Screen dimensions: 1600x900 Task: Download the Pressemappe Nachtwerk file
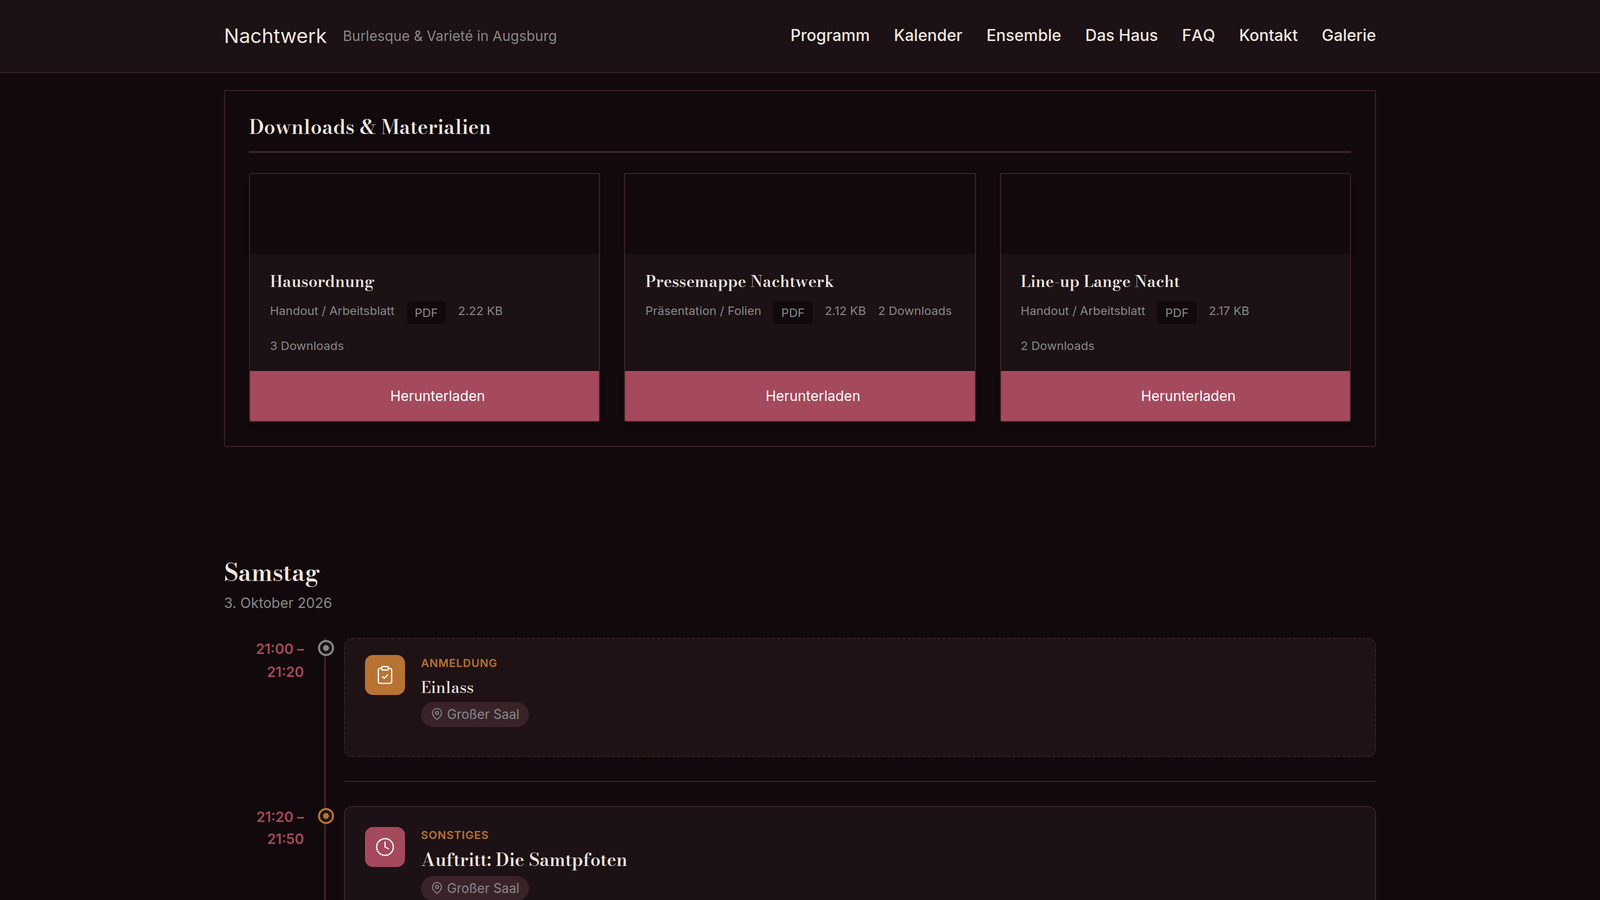click(x=800, y=396)
